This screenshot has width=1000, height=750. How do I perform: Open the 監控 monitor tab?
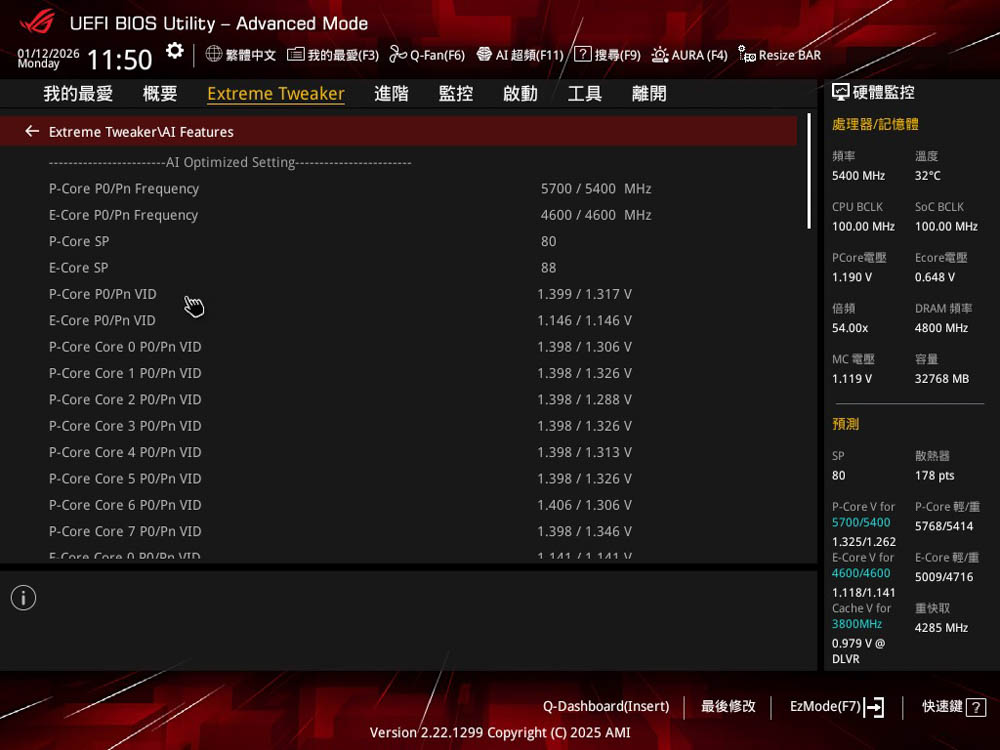(455, 93)
